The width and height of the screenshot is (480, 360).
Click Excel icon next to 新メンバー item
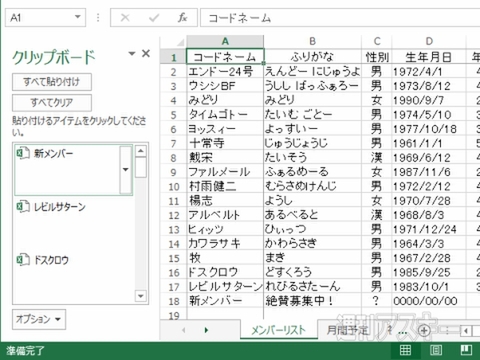click(23, 153)
